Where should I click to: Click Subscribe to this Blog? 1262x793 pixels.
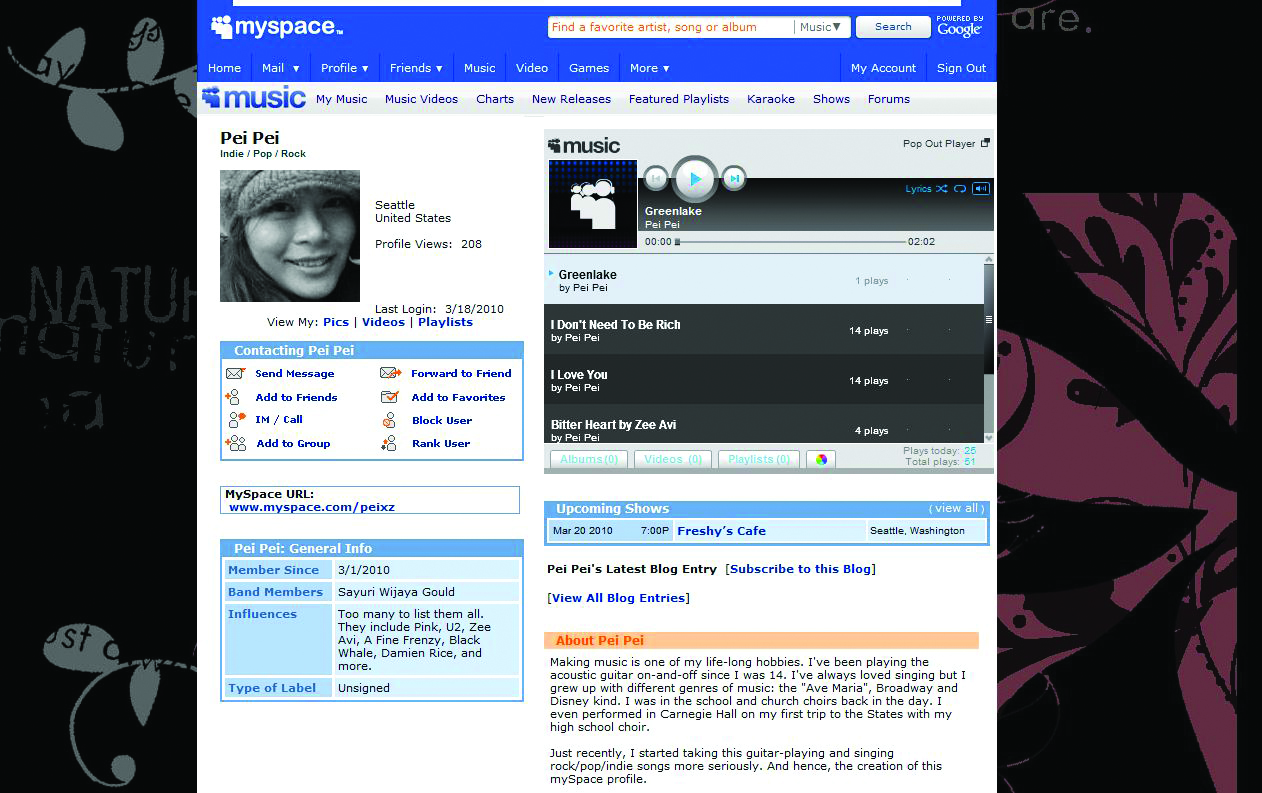[x=801, y=569]
